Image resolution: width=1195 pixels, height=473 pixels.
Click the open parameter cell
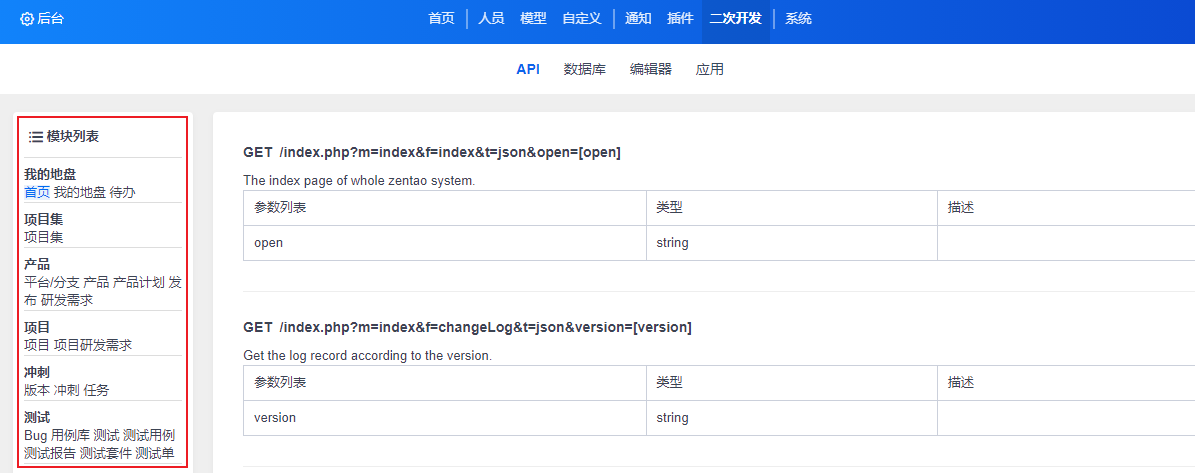pos(444,243)
